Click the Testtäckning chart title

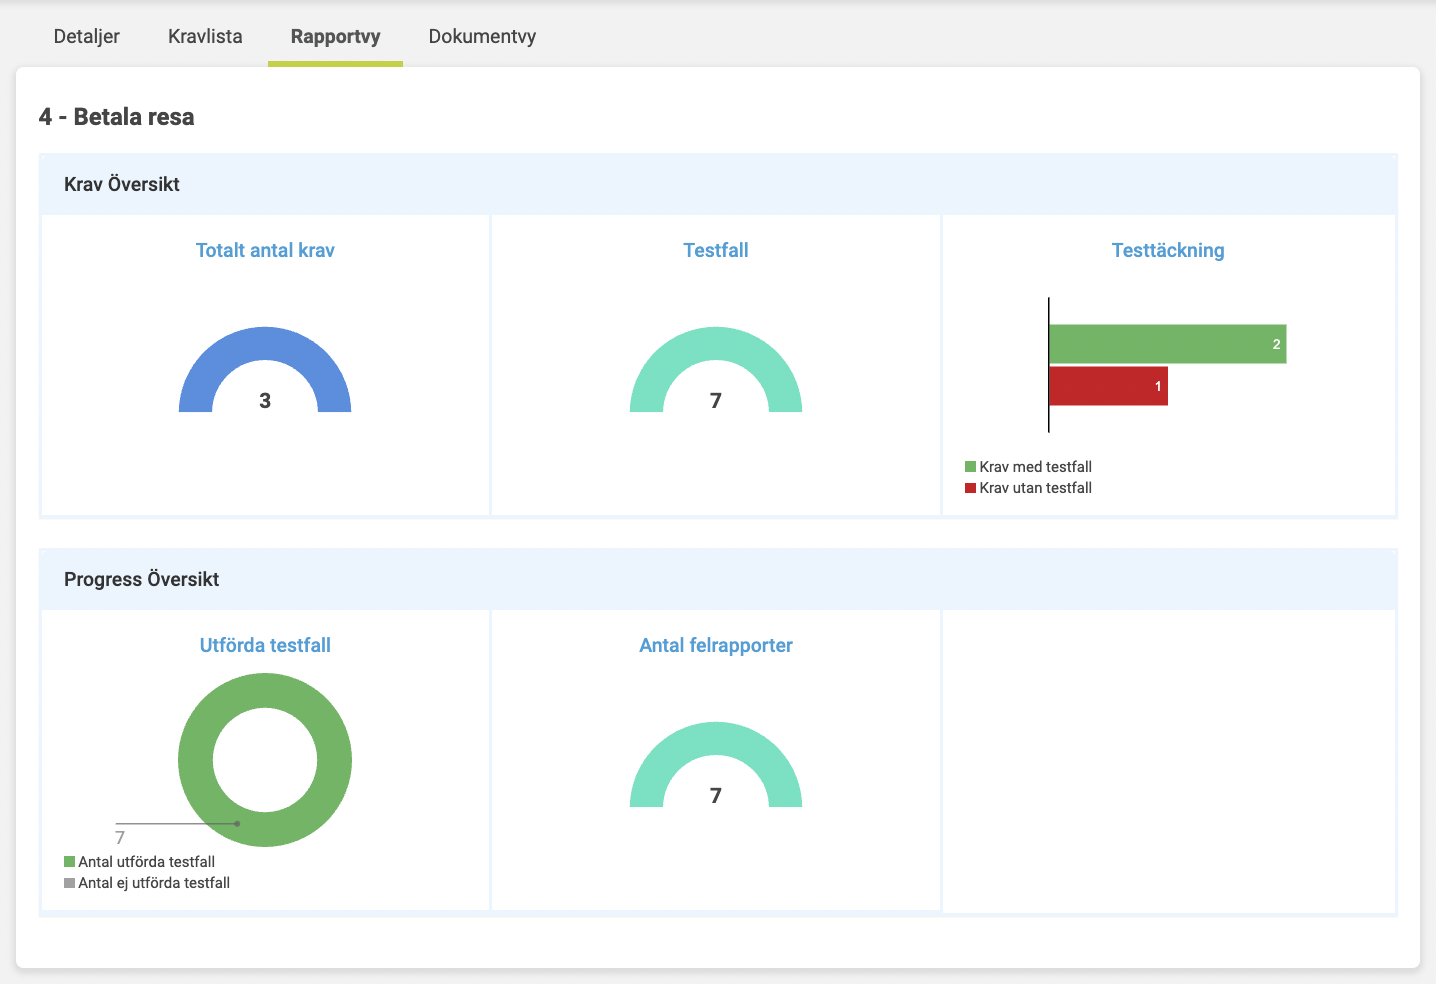[x=1167, y=251]
